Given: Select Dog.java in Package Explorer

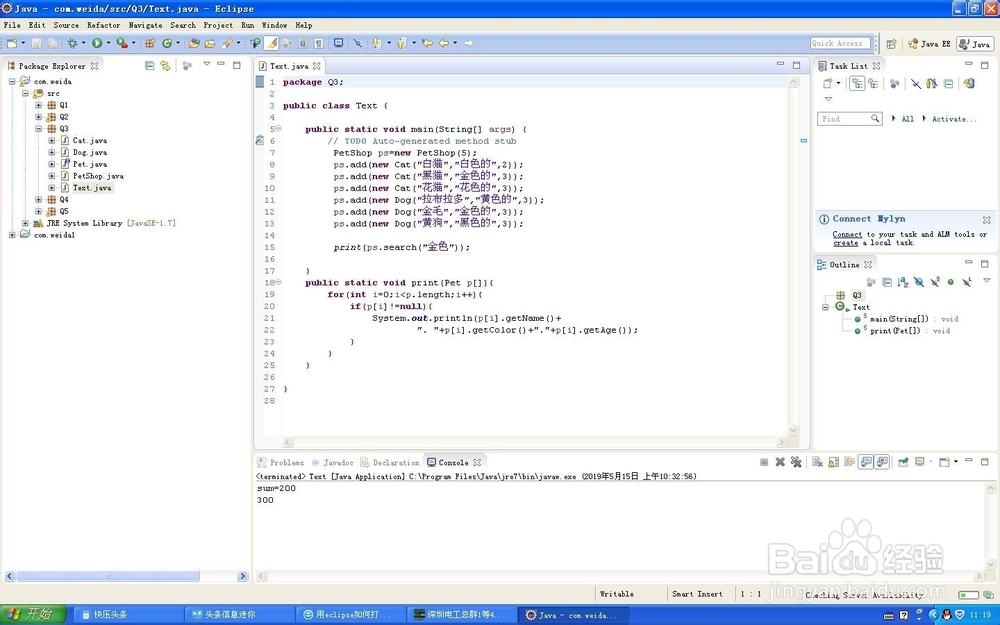Looking at the screenshot, I should coord(89,152).
